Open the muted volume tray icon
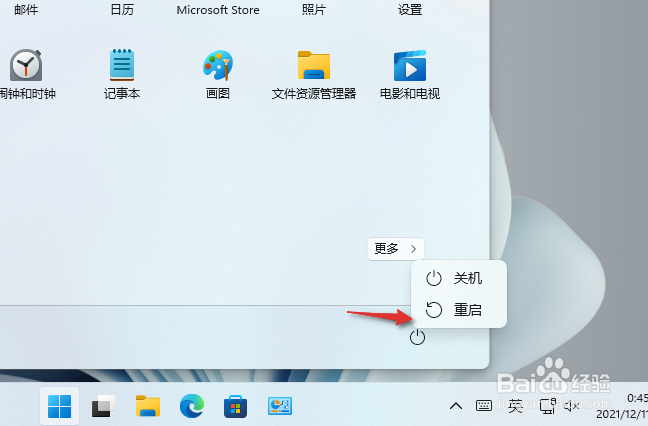Screen dimensions: 648x426 point(572,406)
